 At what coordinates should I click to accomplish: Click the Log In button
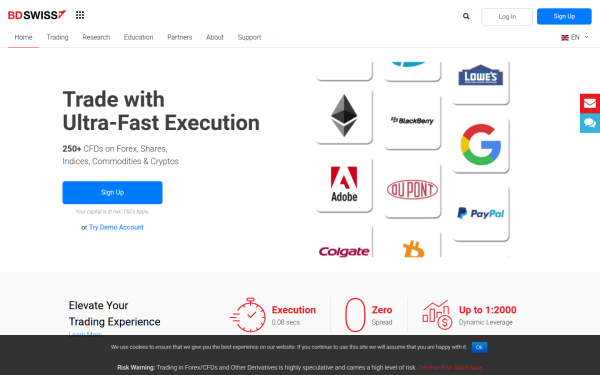(507, 16)
